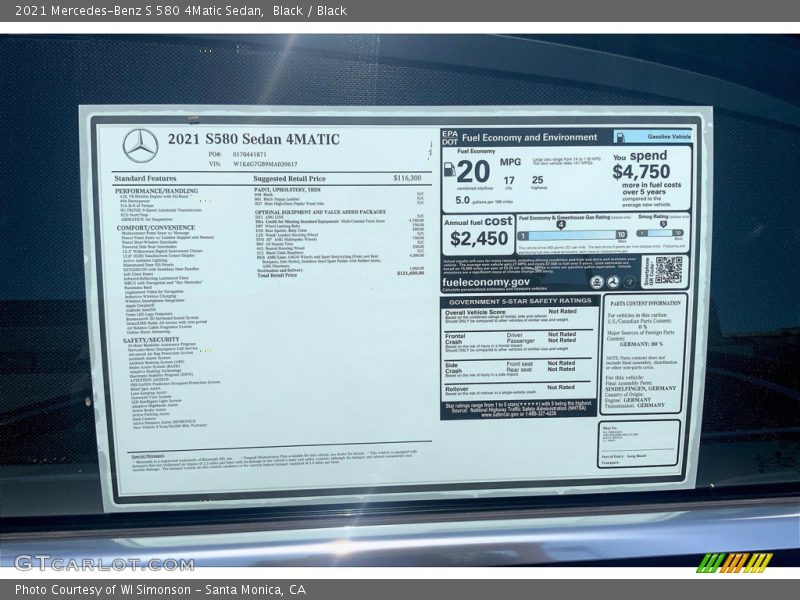800x600 pixels.
Task: Click the 'Frontal Crash' row label
Action: [x=455, y=339]
